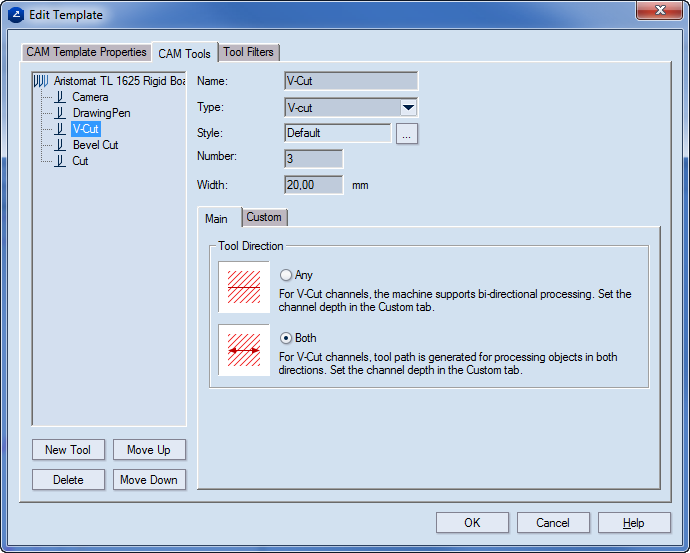
Task: Click the Cut tool icon in tree
Action: point(60,161)
